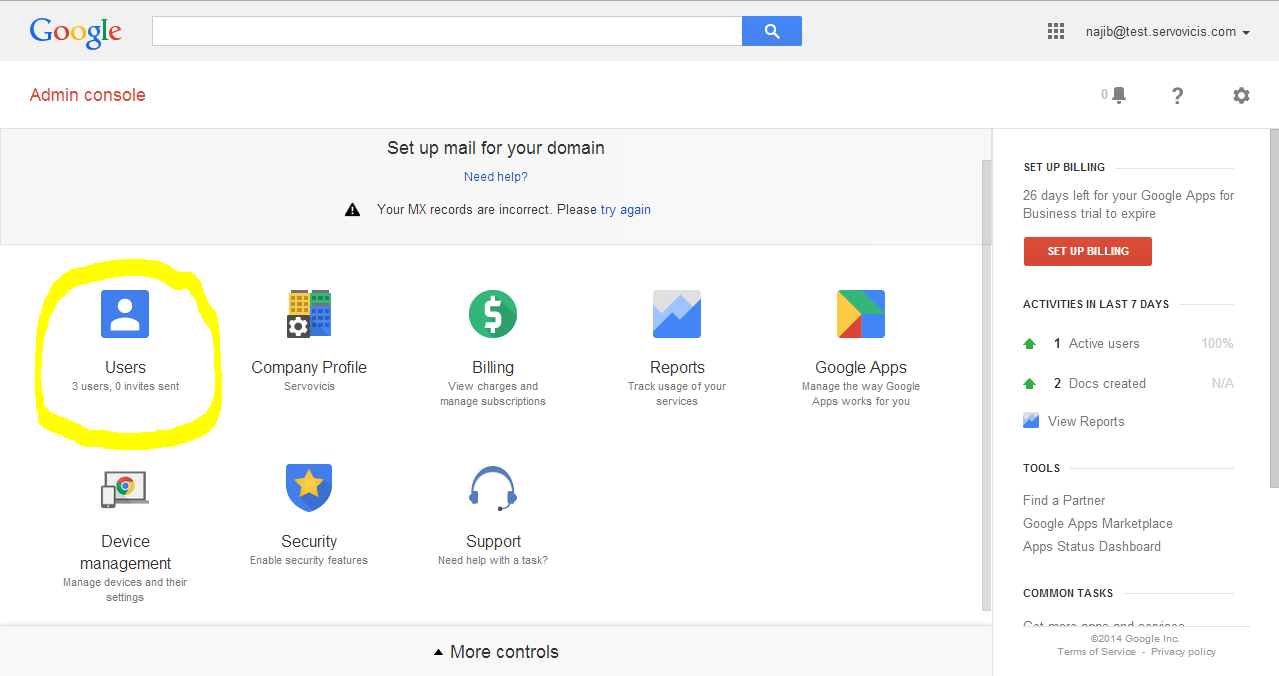Image resolution: width=1279 pixels, height=676 pixels.
Task: Click "View charges and manage subscriptions" text
Action: point(493,394)
